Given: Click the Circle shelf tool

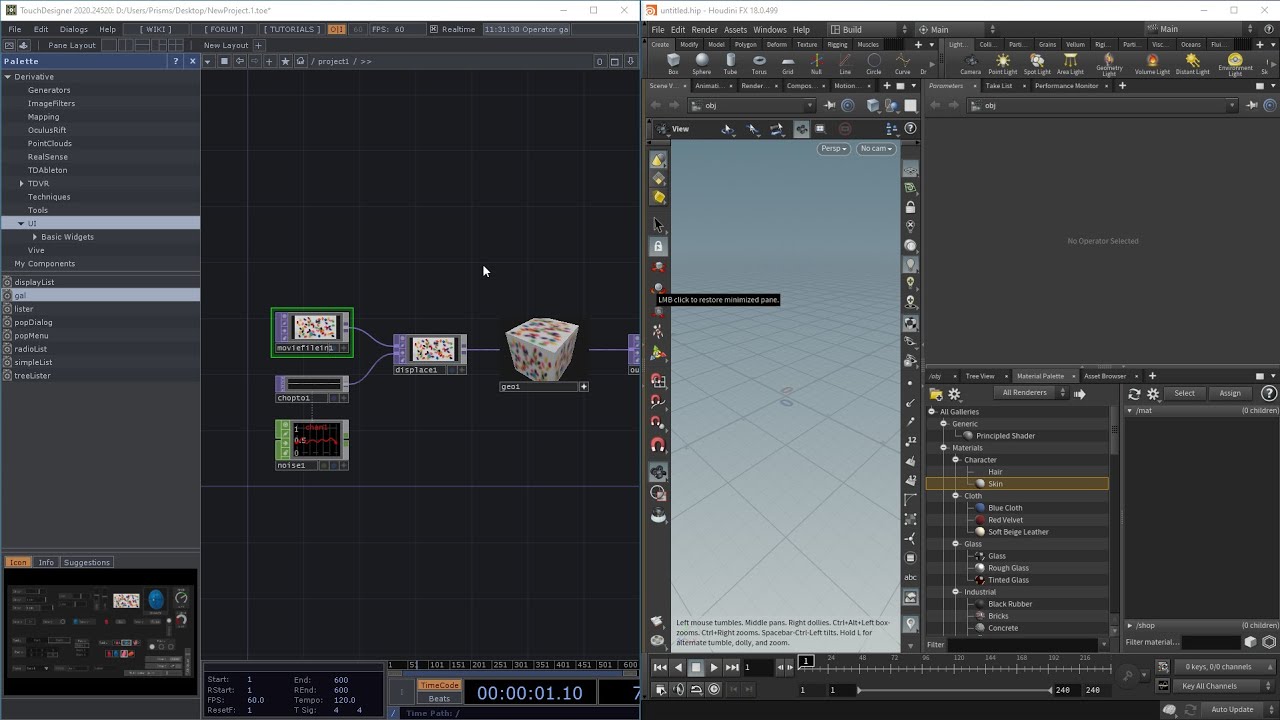Looking at the screenshot, I should (874, 63).
